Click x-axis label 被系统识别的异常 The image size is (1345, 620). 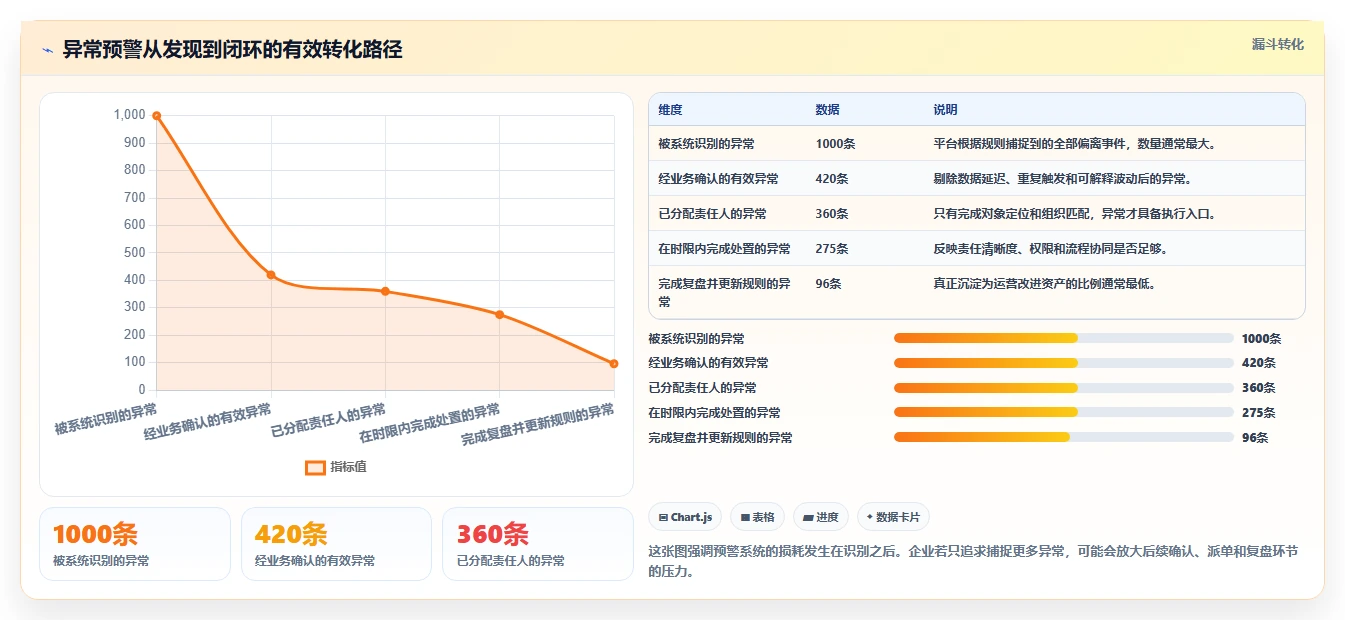[106, 419]
